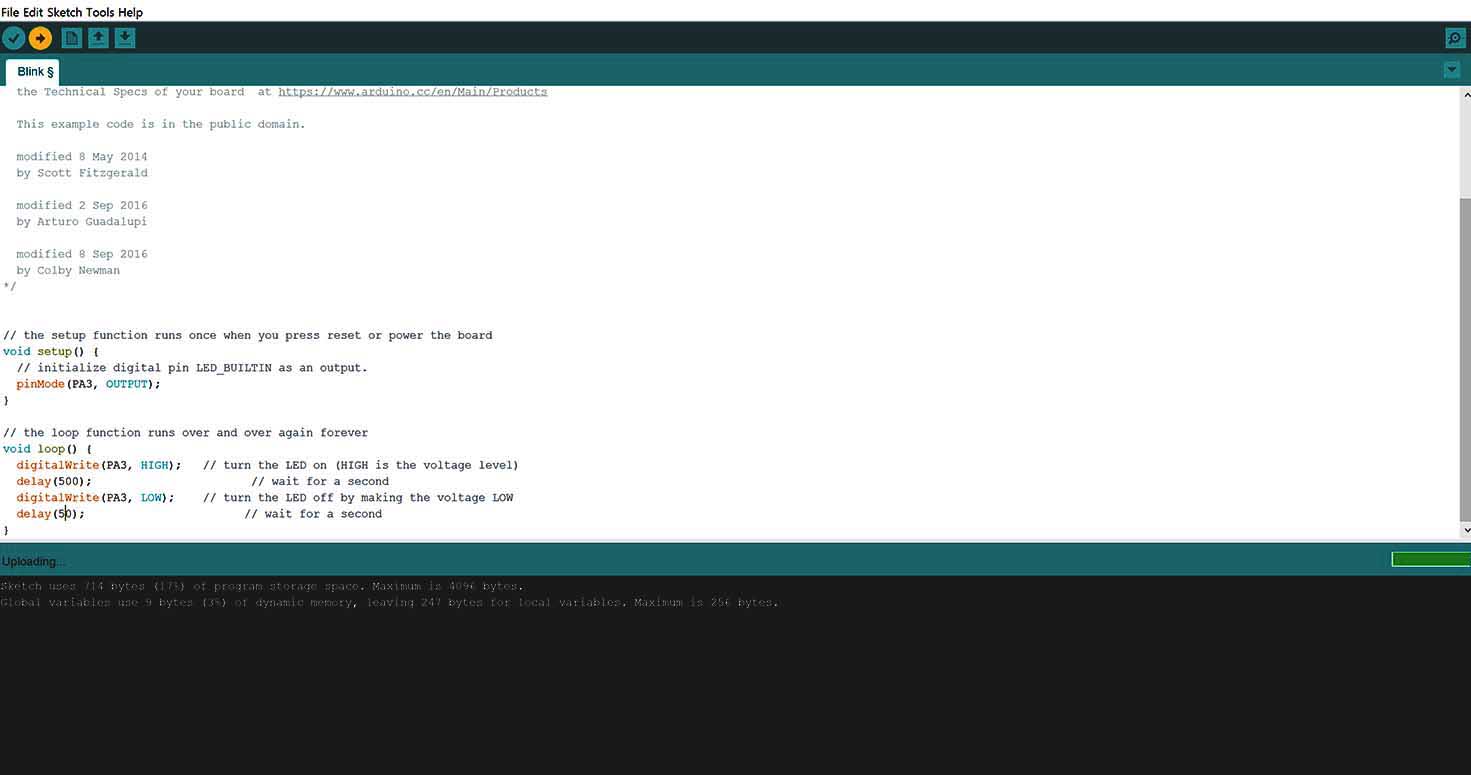Click the 'Sketch uses 714 bytes' console line
Screen dimensions: 1471x775
tap(262, 586)
